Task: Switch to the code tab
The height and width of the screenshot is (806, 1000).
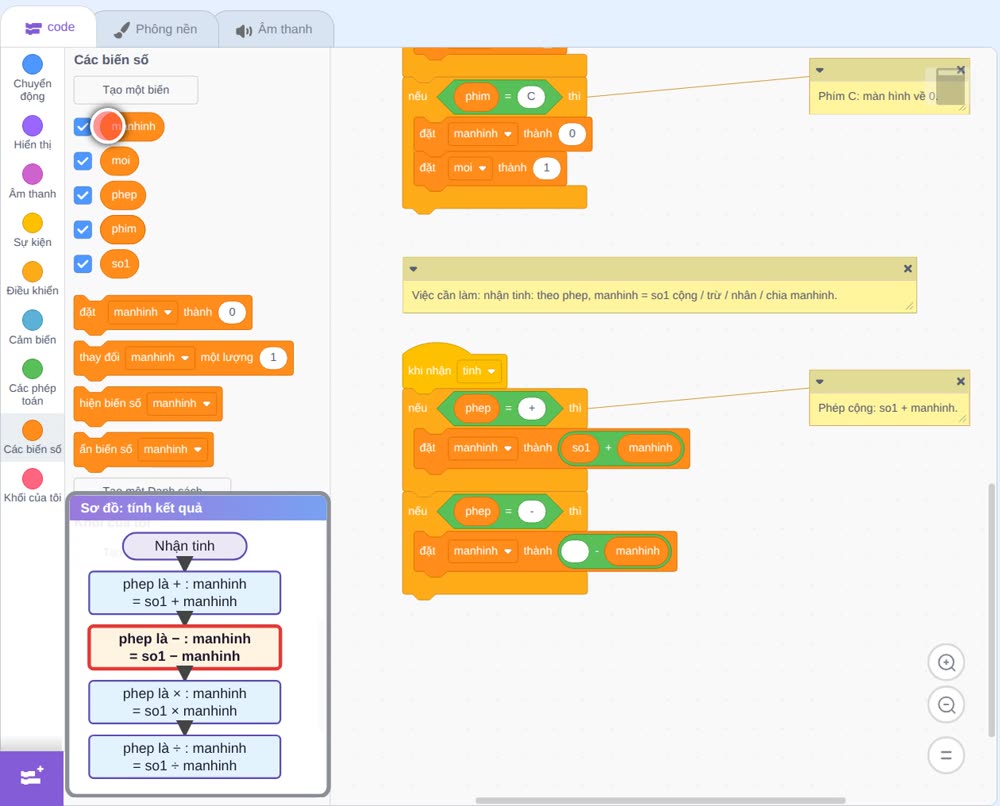Action: (x=50, y=27)
